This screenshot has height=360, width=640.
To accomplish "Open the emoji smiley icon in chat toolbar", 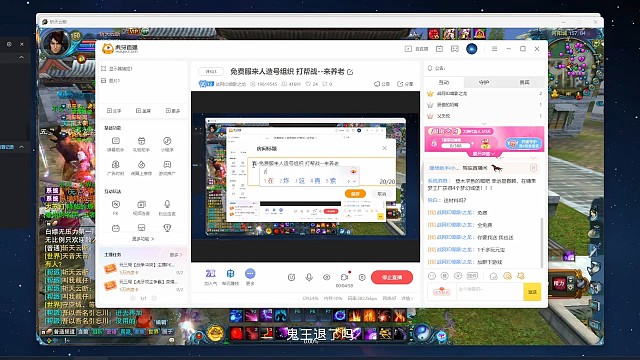I will (432, 276).
